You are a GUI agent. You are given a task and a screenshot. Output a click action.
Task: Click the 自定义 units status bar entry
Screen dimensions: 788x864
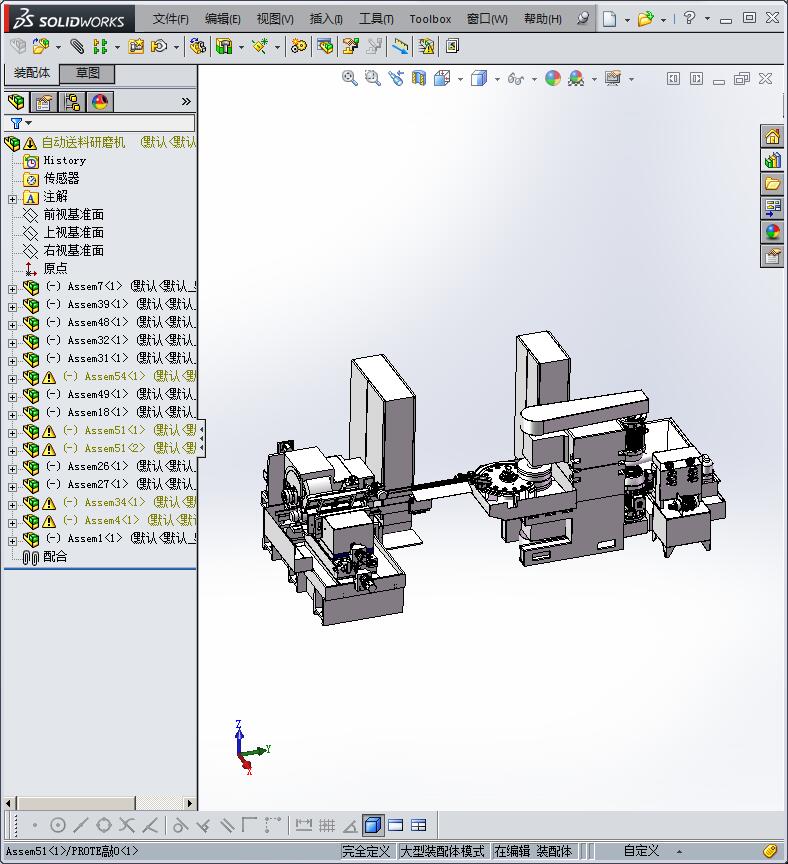[641, 851]
